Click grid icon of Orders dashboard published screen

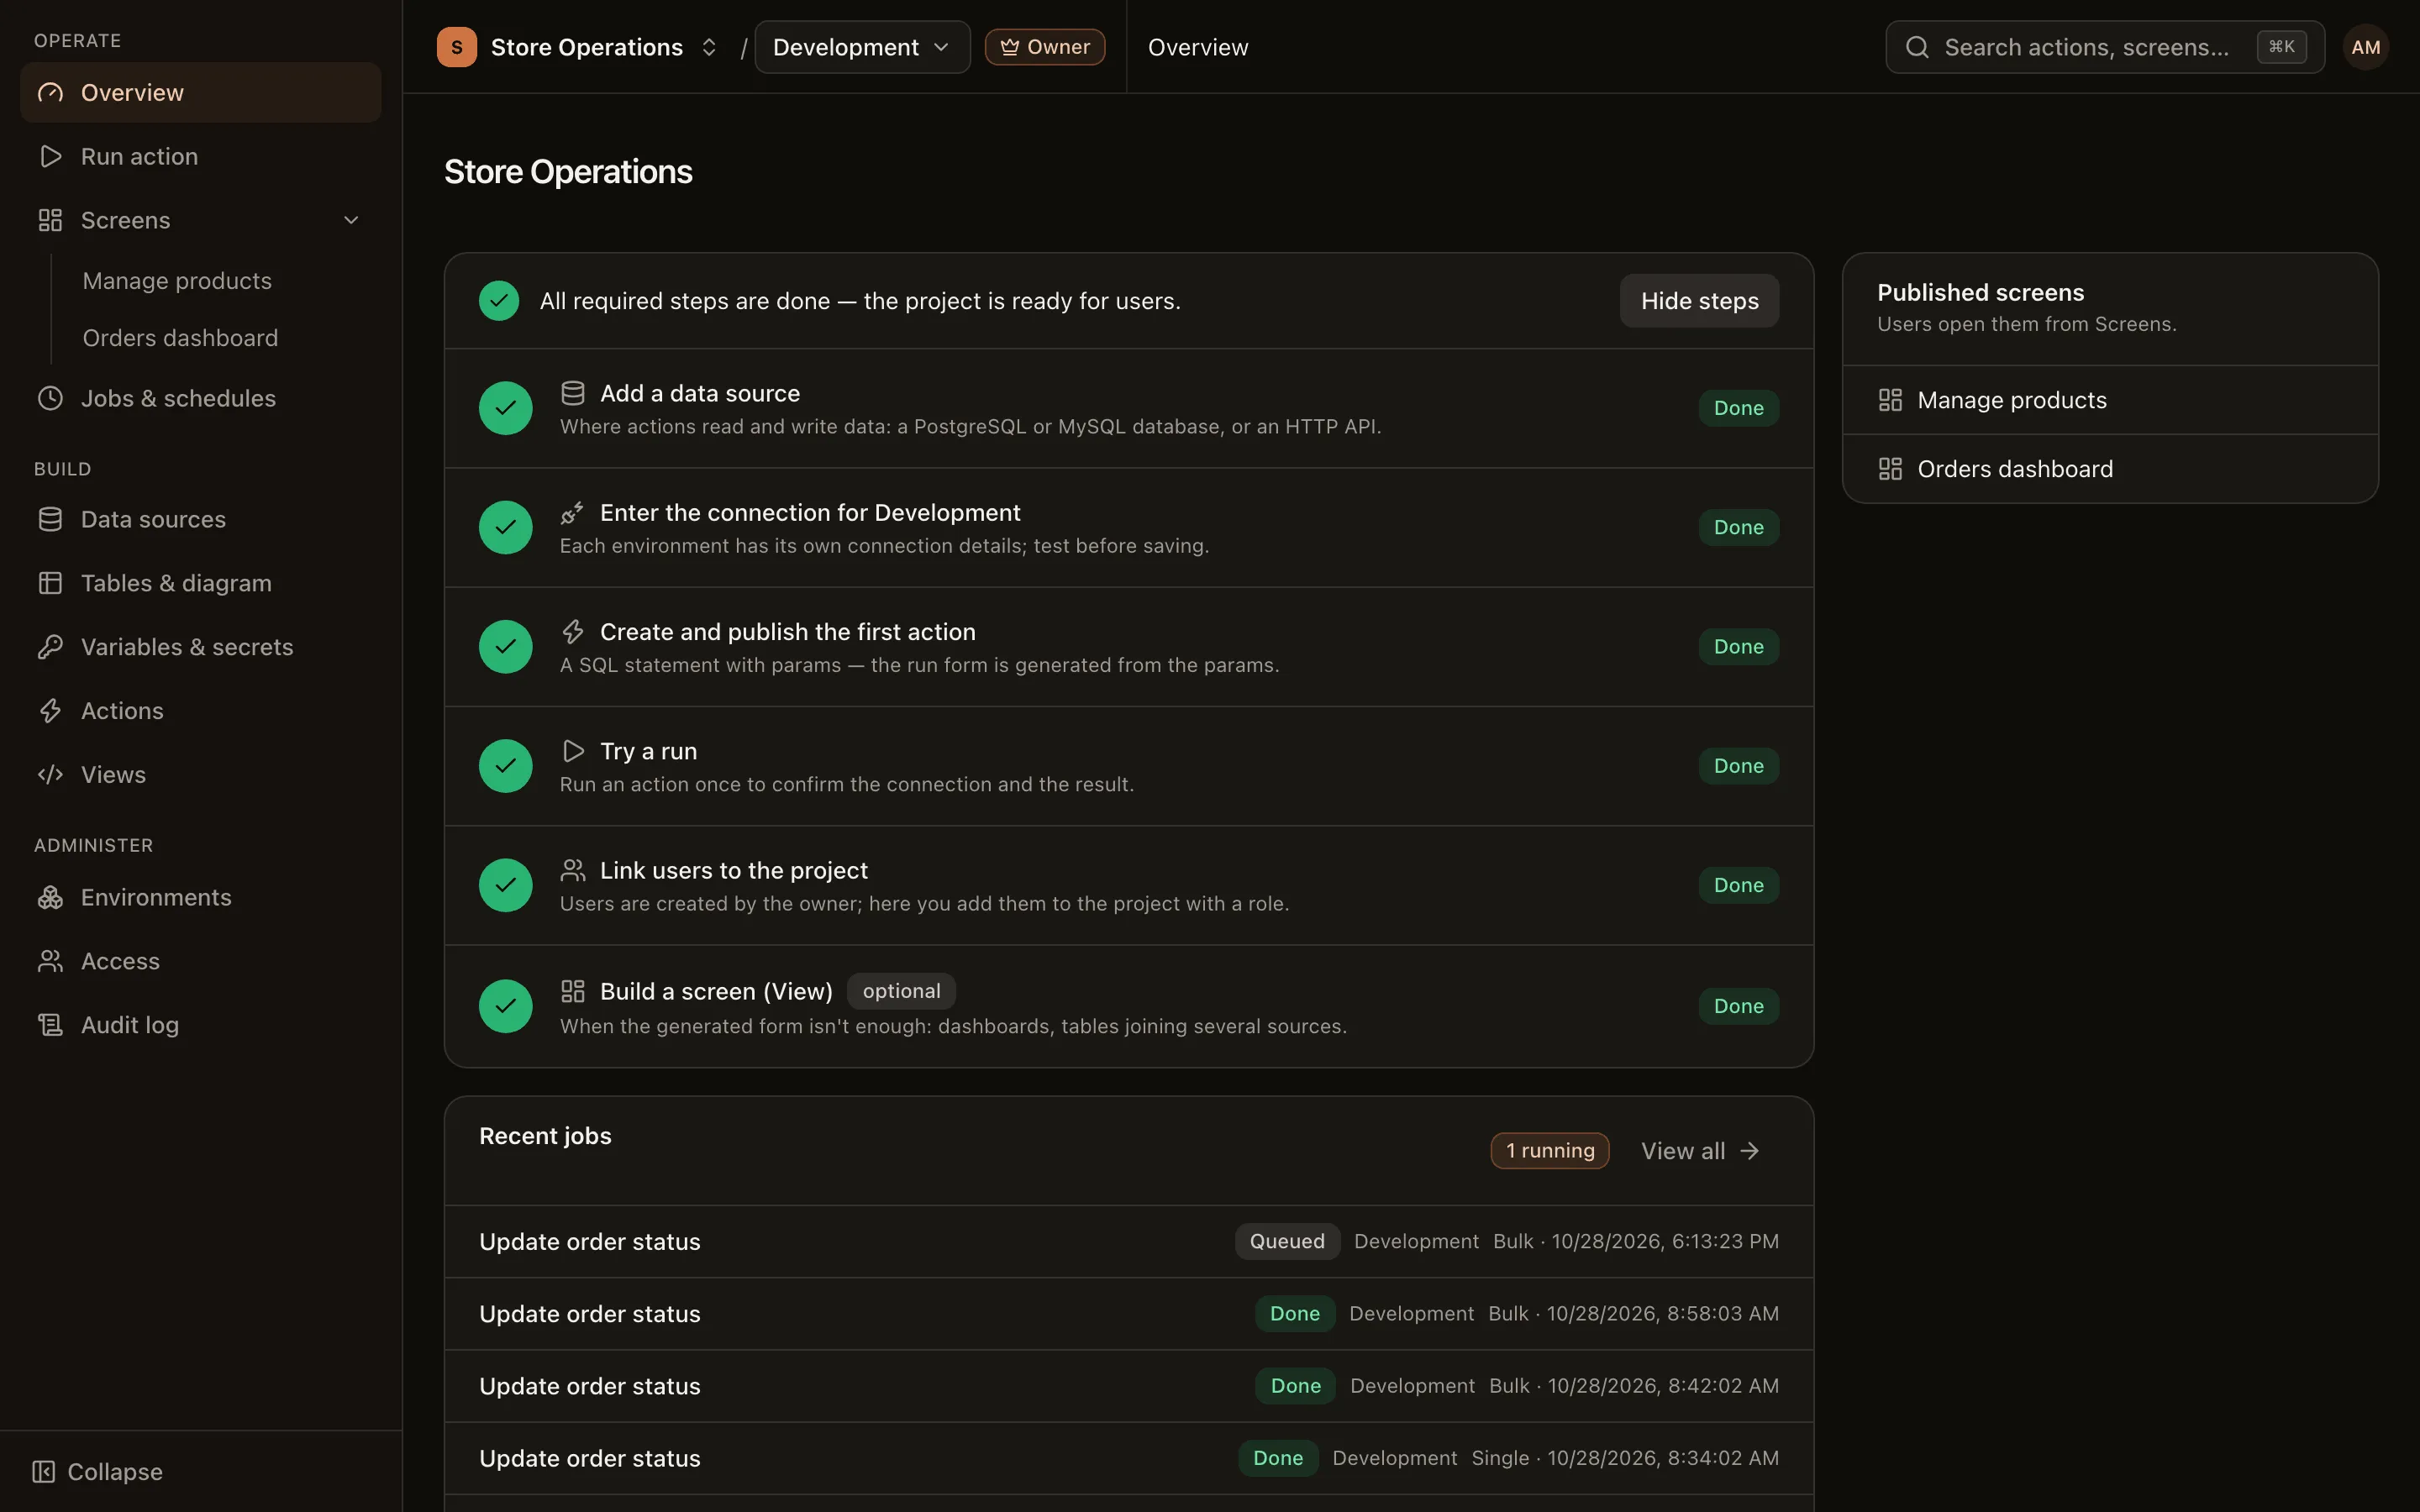coord(1890,469)
